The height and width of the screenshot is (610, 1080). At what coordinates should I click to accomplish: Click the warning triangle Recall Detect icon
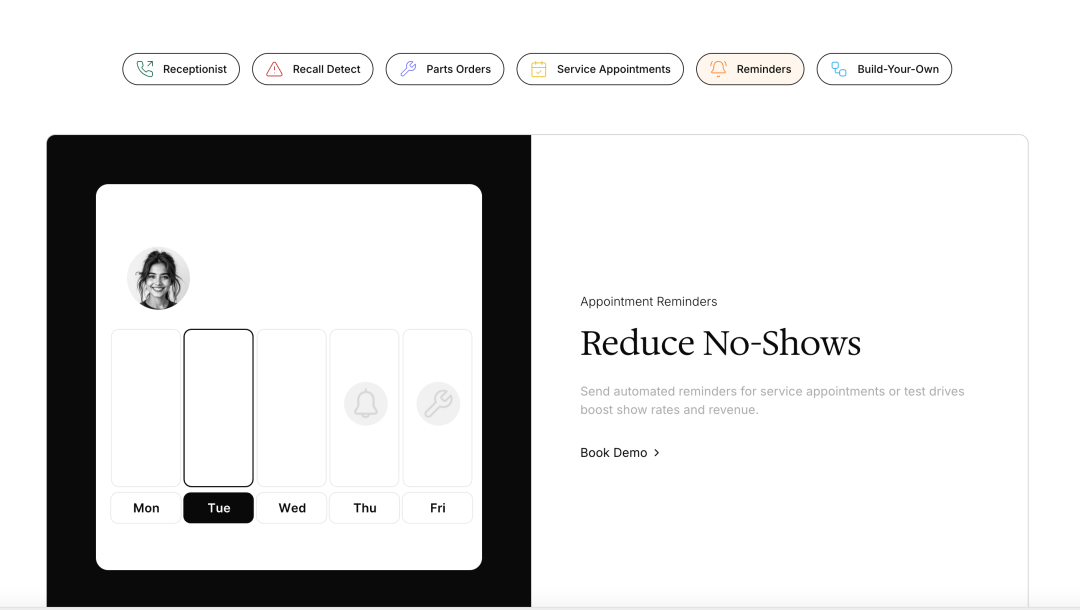point(274,69)
